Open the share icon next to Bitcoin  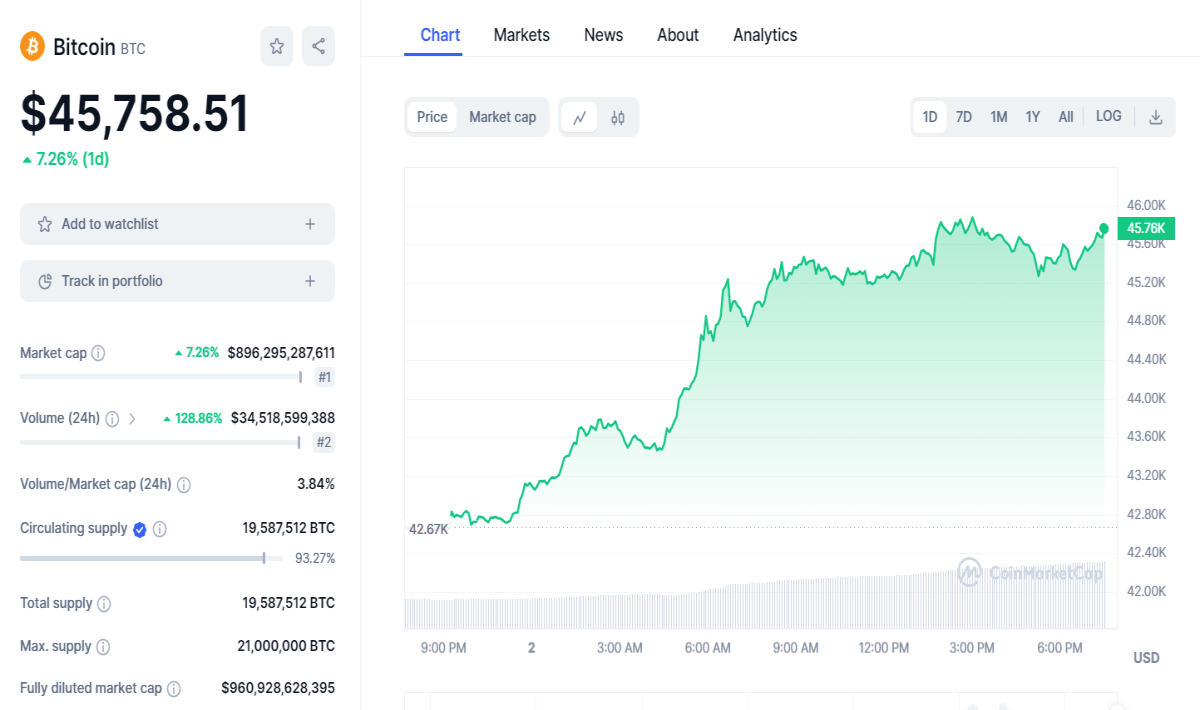point(318,46)
